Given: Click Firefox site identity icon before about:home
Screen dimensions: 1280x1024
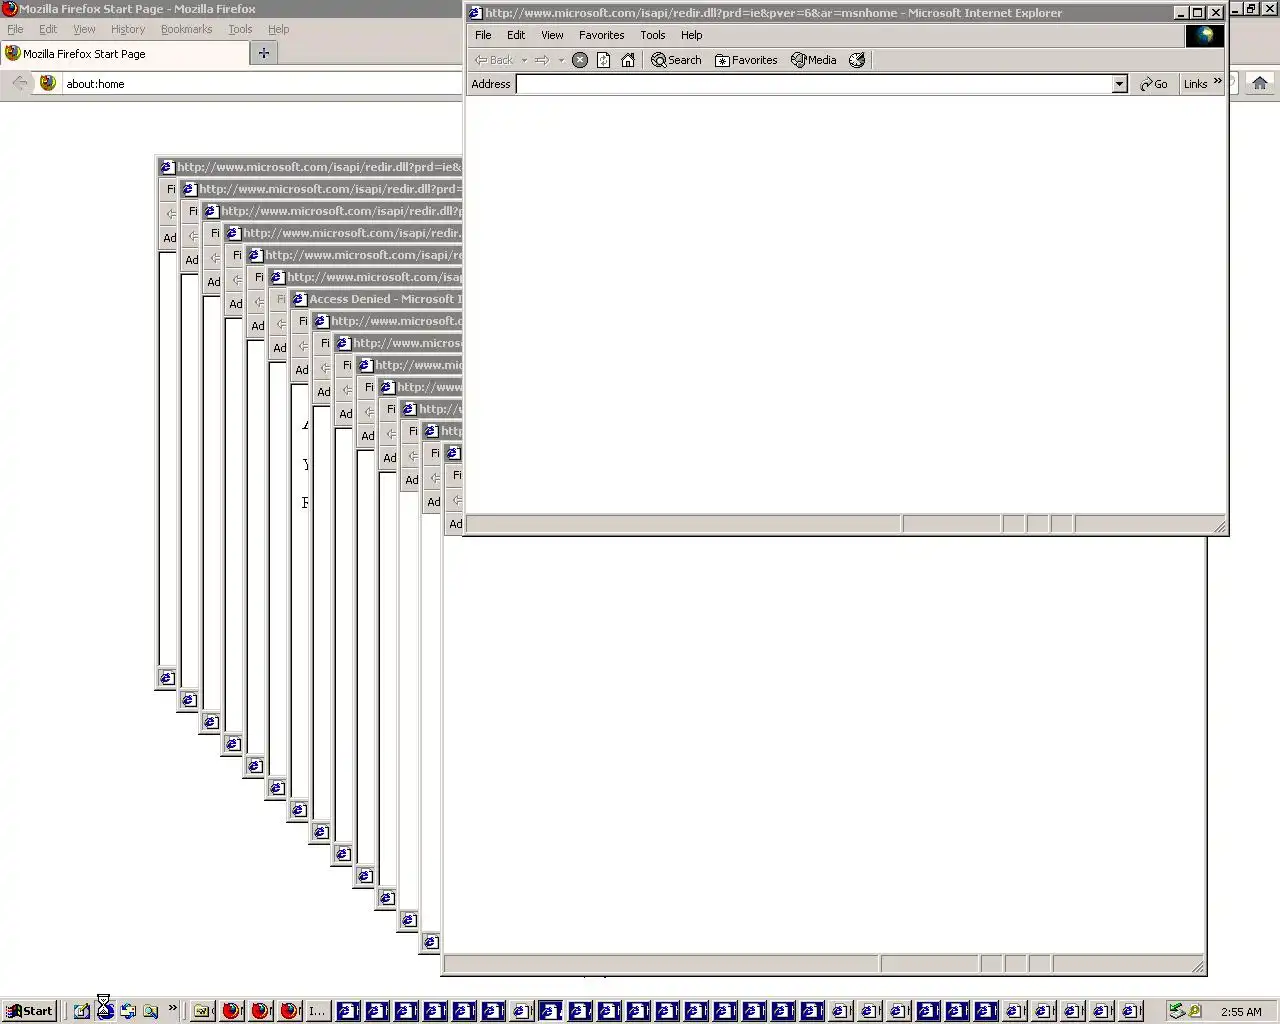Looking at the screenshot, I should pos(48,83).
